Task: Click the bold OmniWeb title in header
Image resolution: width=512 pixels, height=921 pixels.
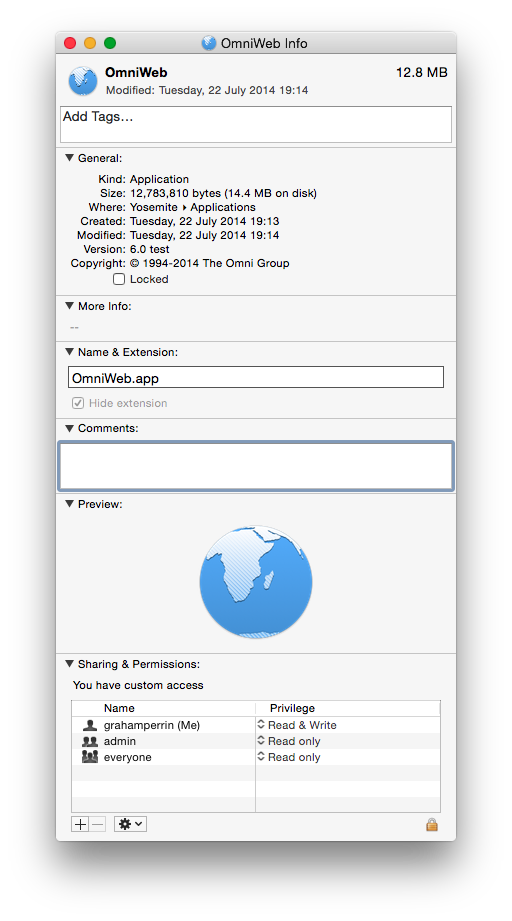Action: pyautogui.click(x=136, y=73)
